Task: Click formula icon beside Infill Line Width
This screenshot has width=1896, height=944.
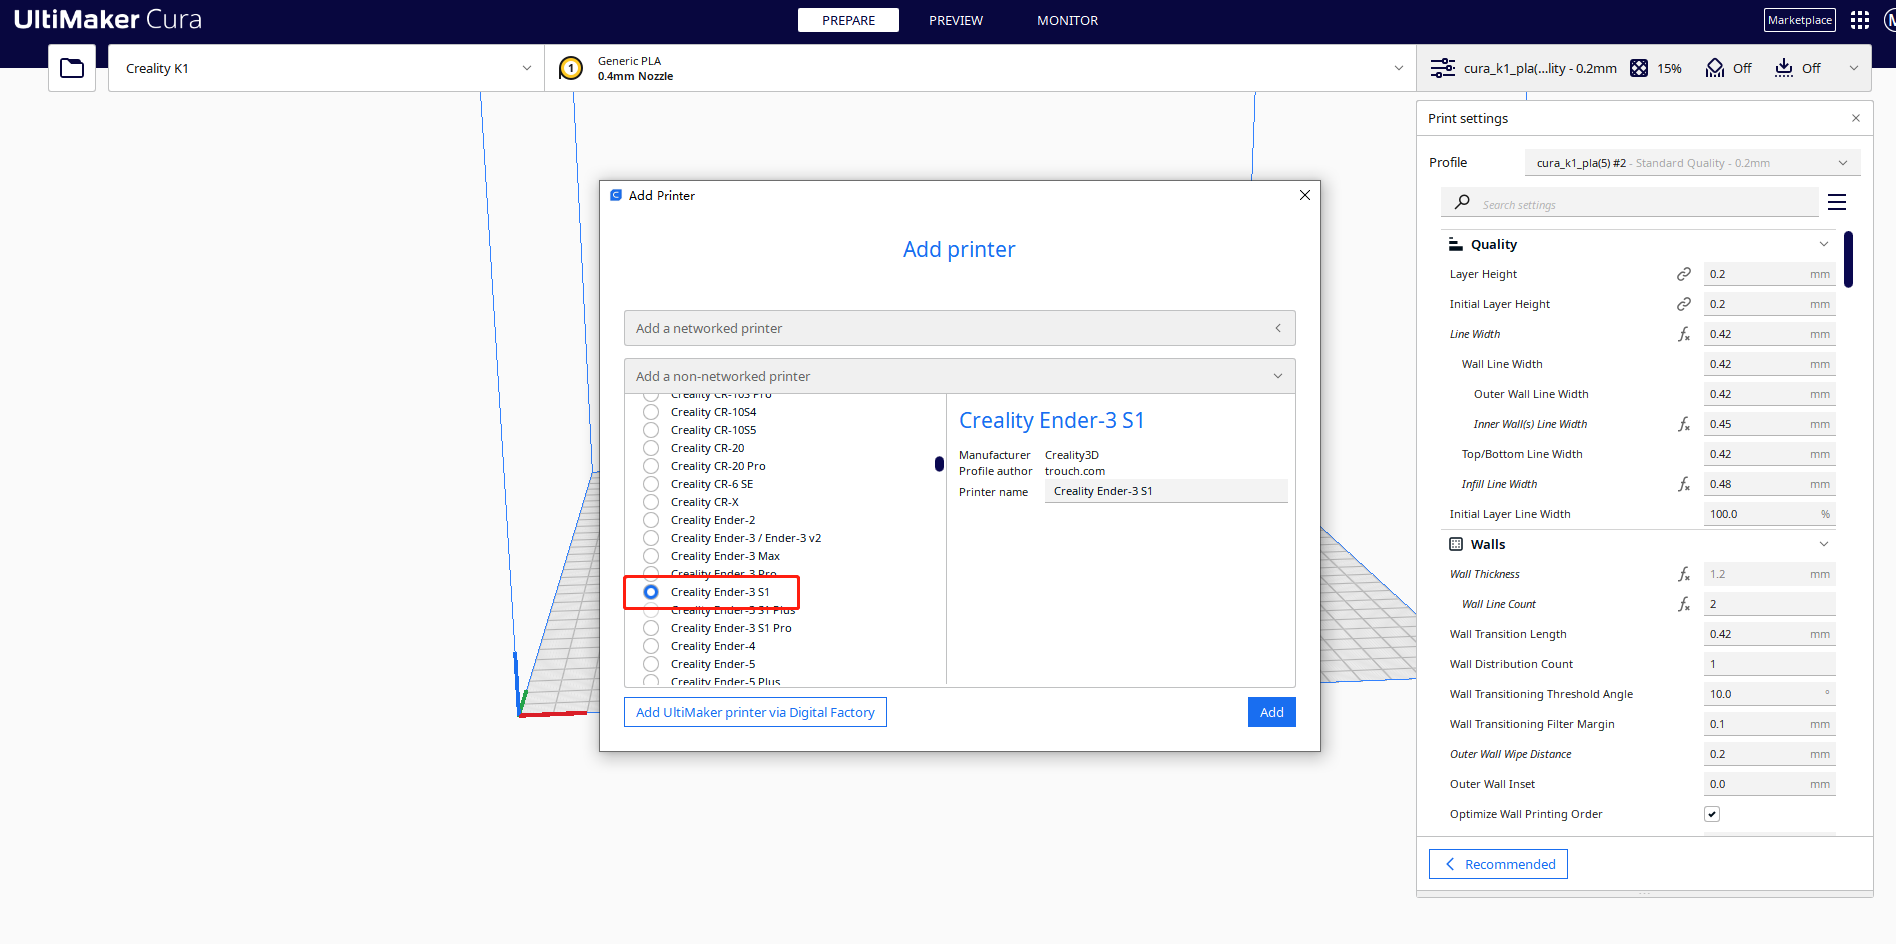Action: point(1684,484)
